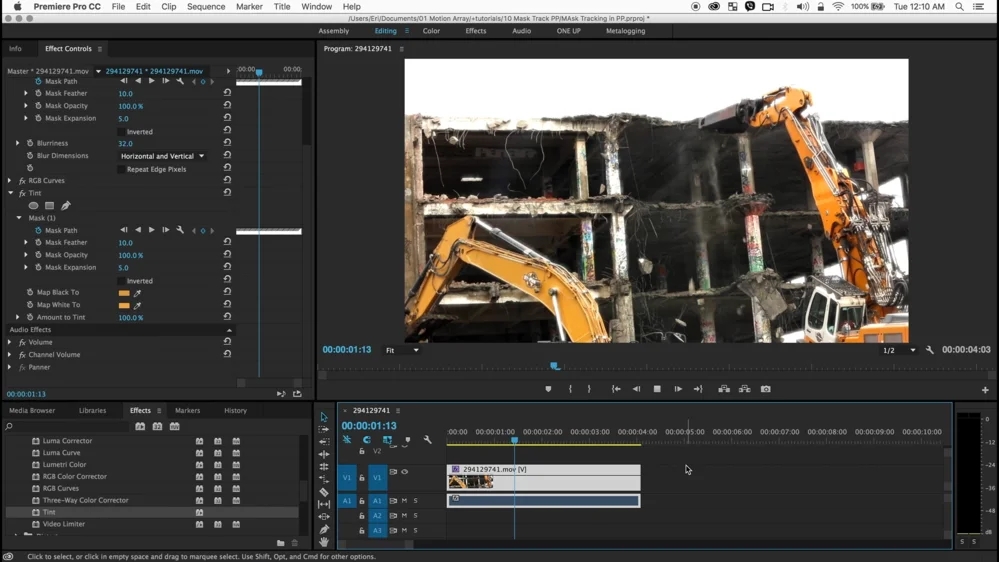The width and height of the screenshot is (999, 562).
Task: Toggle V1 track output eye
Action: [x=405, y=472]
